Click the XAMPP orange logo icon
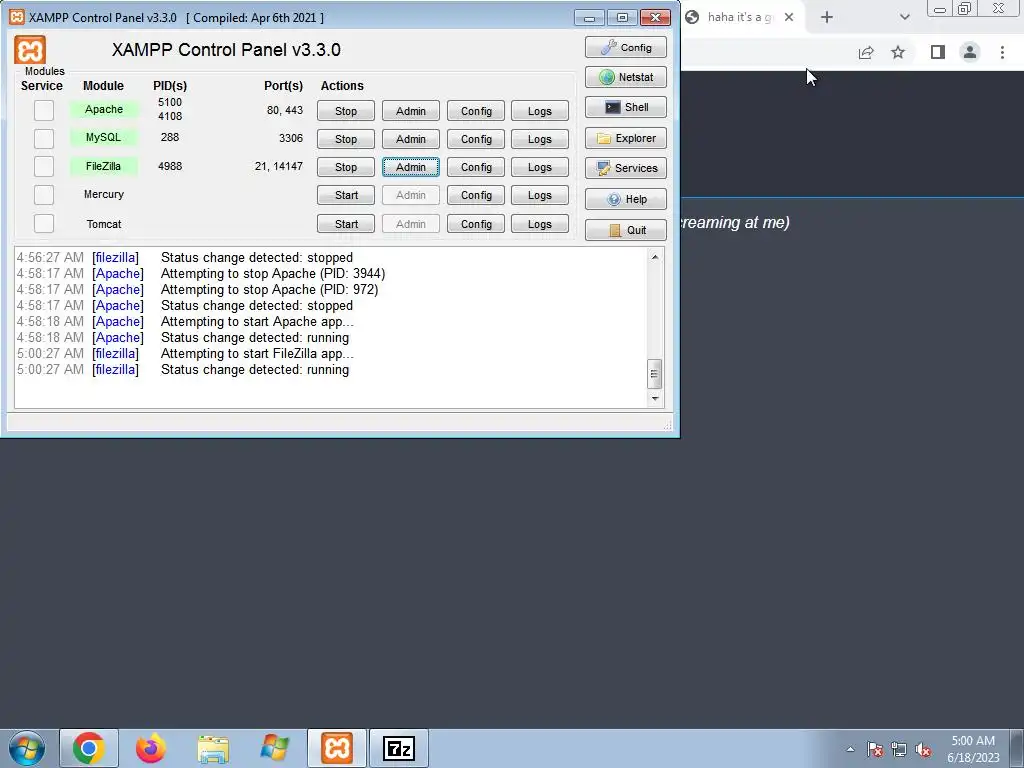The height and width of the screenshot is (768, 1024). pos(30,50)
